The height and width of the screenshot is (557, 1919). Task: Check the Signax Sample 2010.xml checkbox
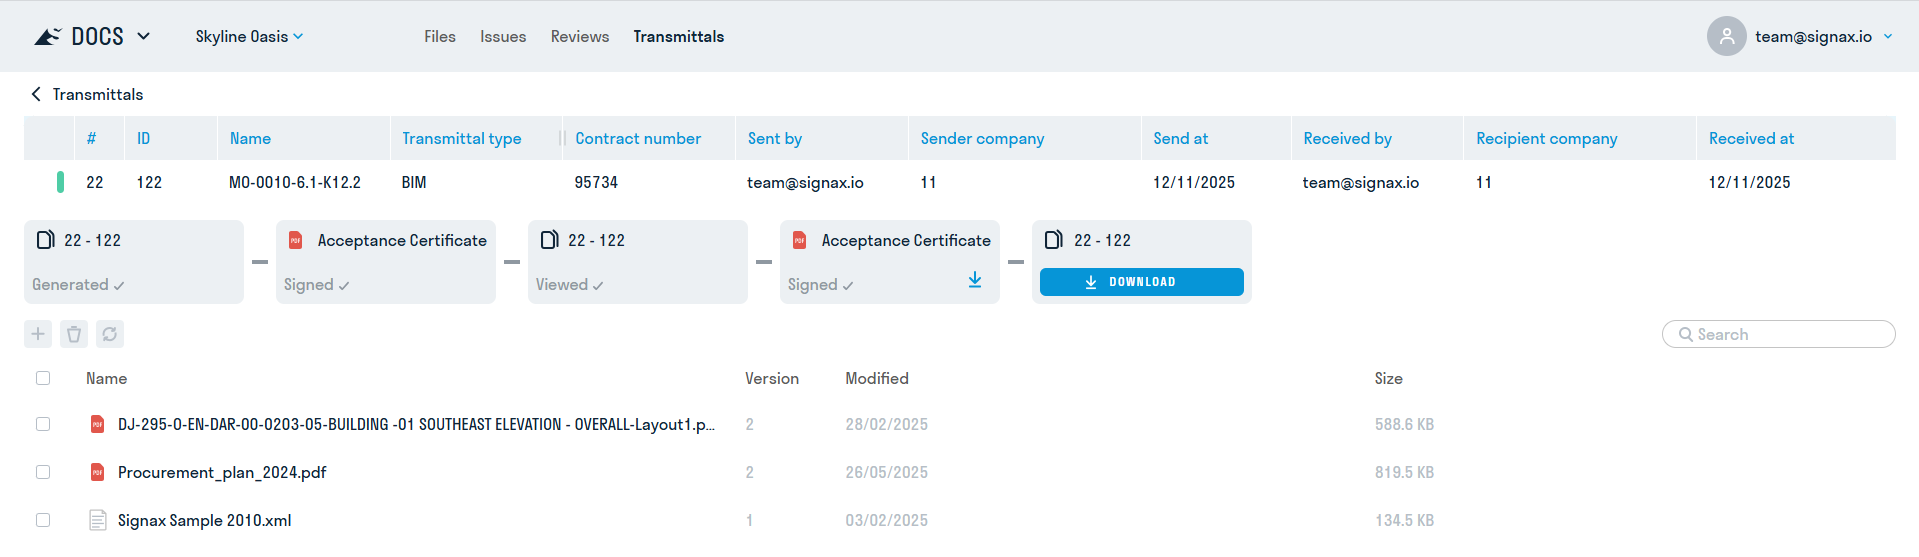pyautogui.click(x=43, y=520)
